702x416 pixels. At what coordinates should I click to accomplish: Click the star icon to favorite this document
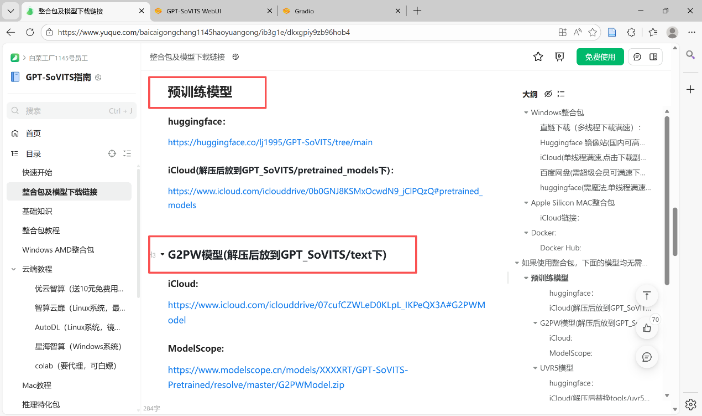(x=537, y=57)
